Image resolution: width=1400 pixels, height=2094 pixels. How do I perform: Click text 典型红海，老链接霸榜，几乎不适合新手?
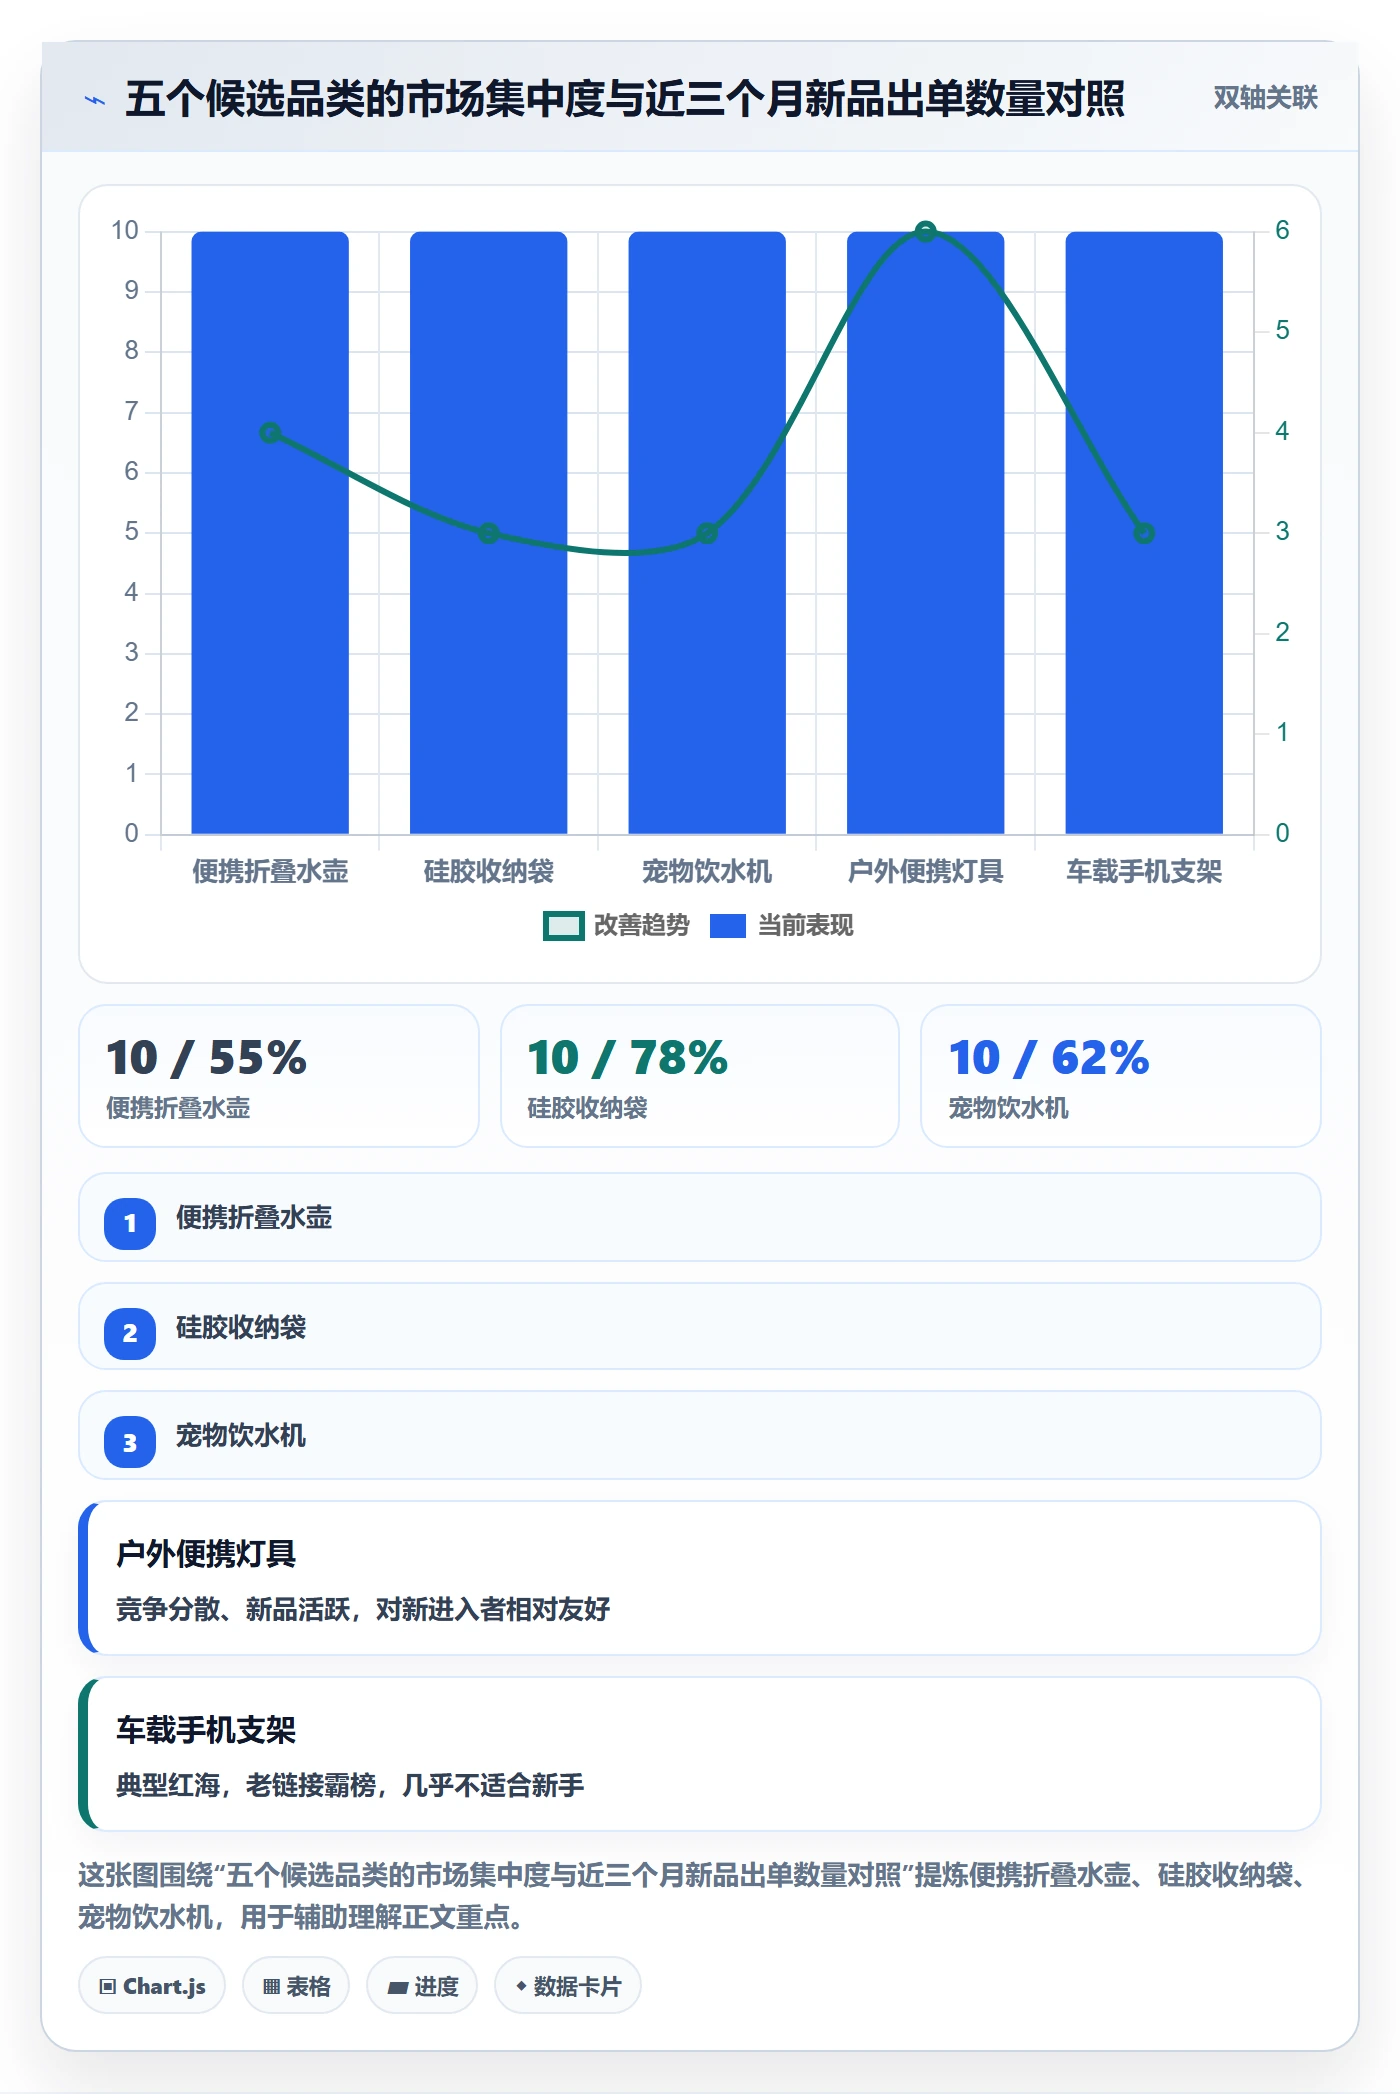click(350, 1785)
